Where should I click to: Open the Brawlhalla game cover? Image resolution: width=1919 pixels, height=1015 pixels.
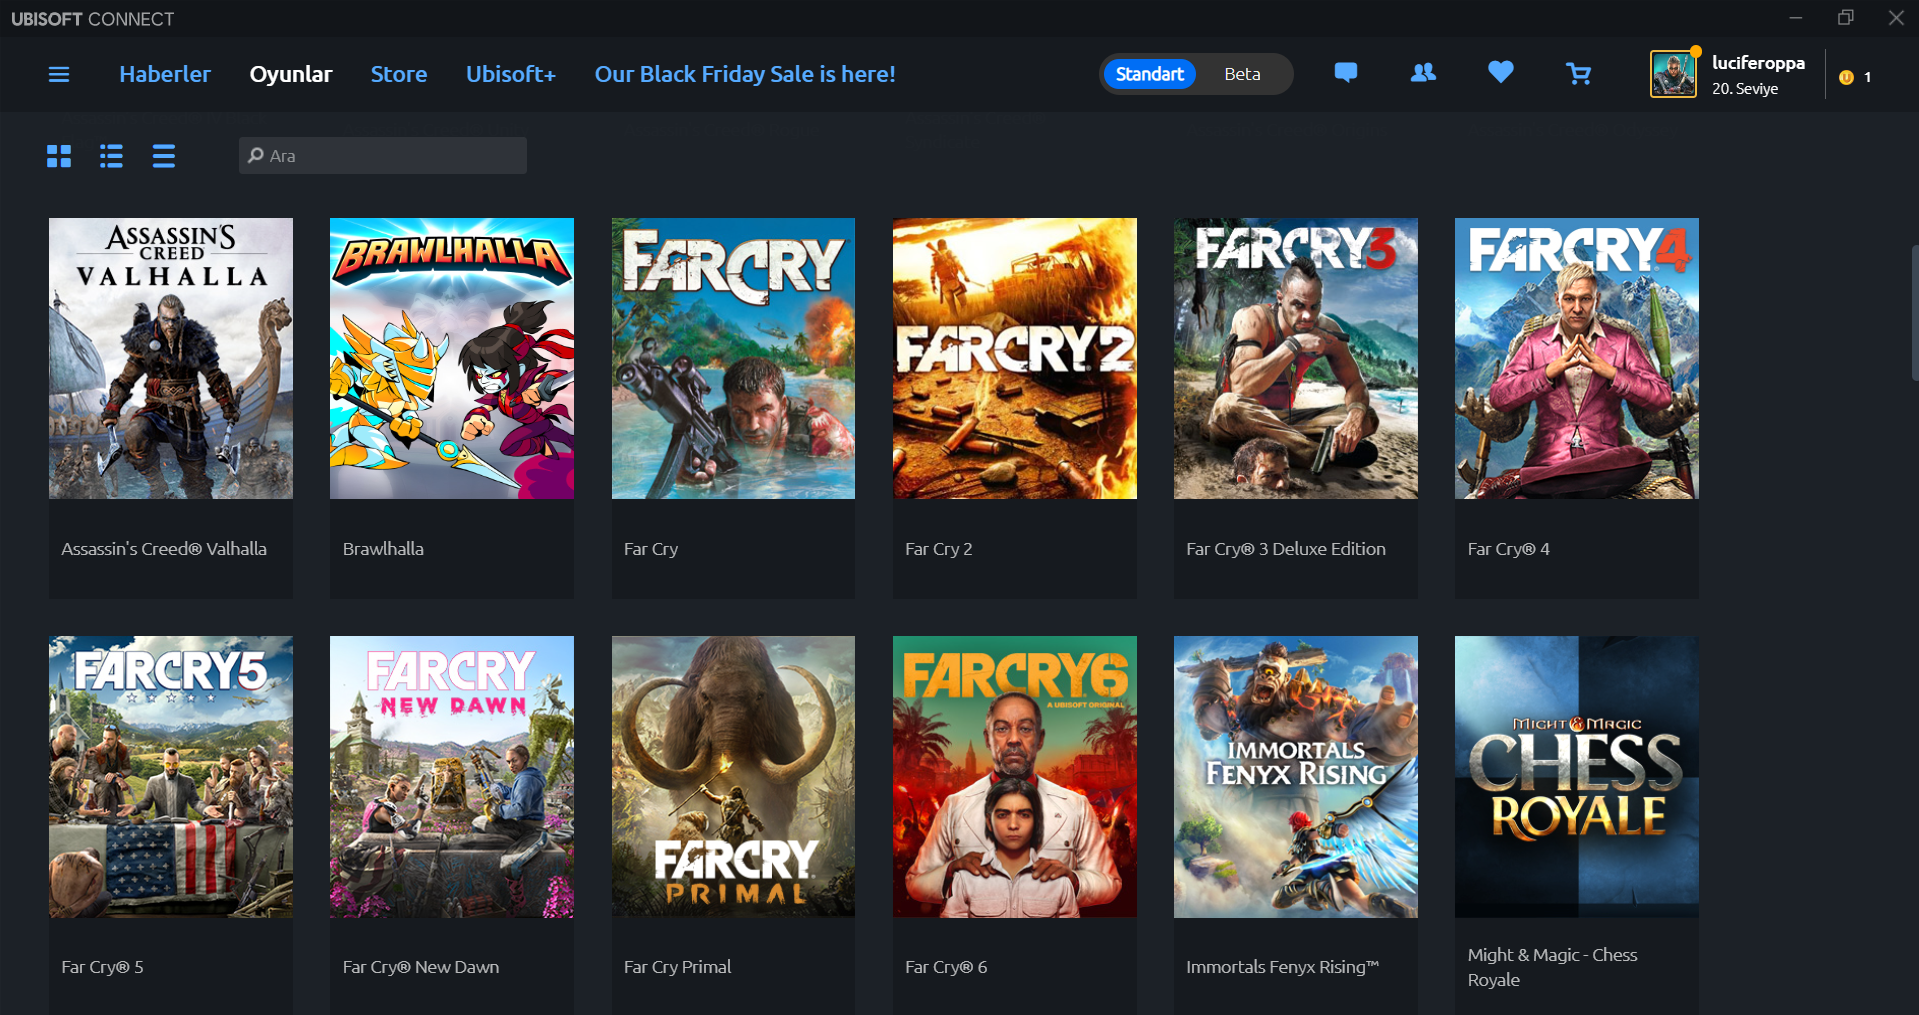point(452,358)
